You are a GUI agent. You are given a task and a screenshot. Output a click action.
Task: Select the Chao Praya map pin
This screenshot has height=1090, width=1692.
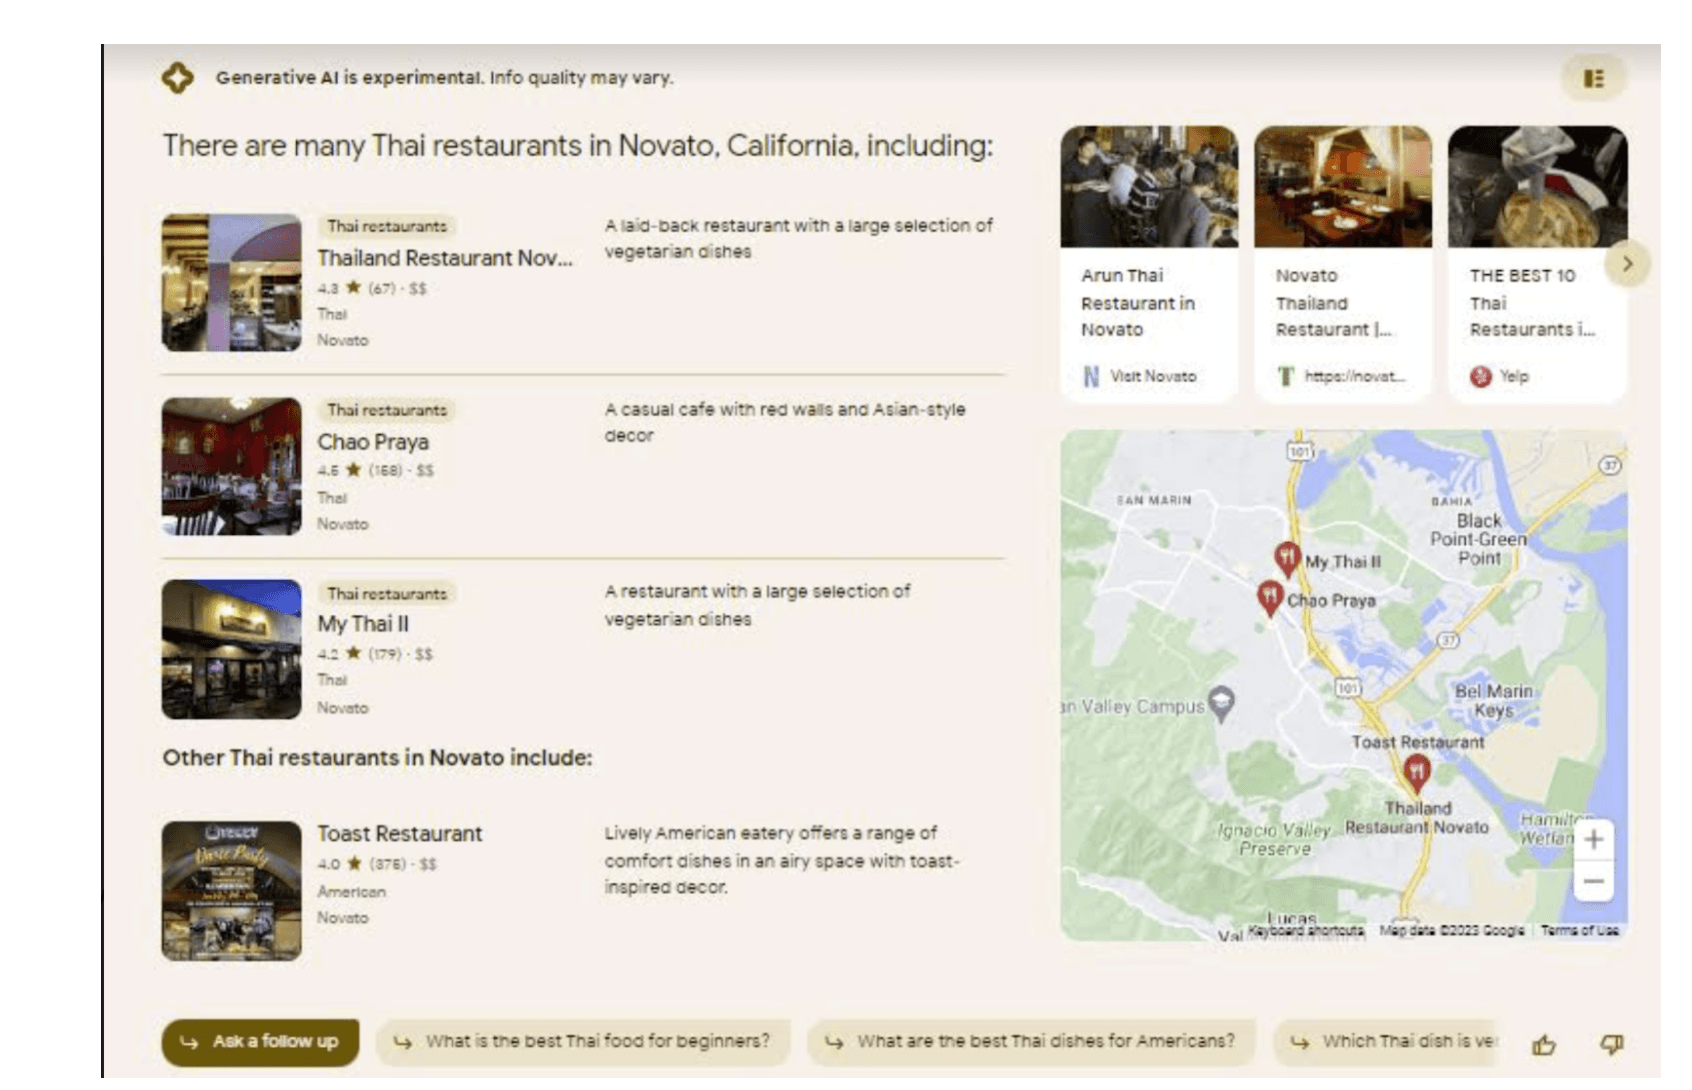coord(1270,594)
